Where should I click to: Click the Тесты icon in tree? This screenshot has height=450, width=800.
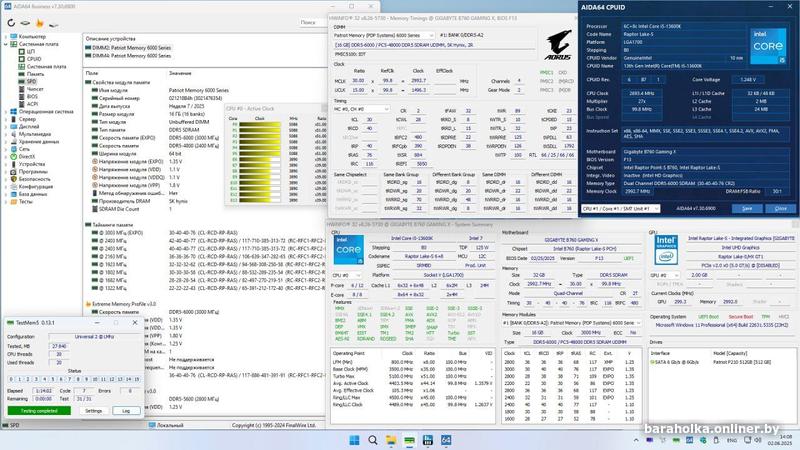coord(14,202)
